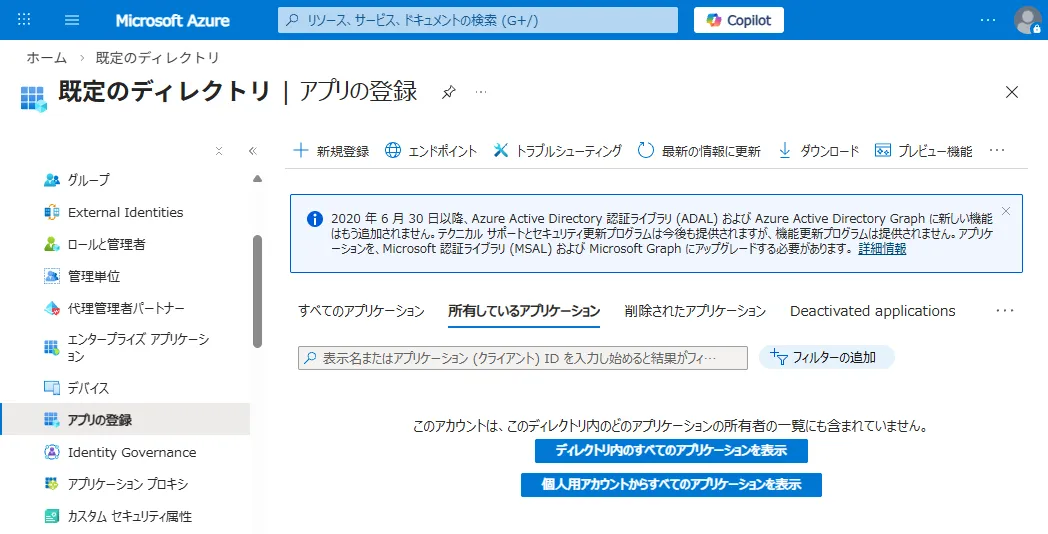
Task: Click the sidebar scroll-up arrow
Action: tap(257, 179)
